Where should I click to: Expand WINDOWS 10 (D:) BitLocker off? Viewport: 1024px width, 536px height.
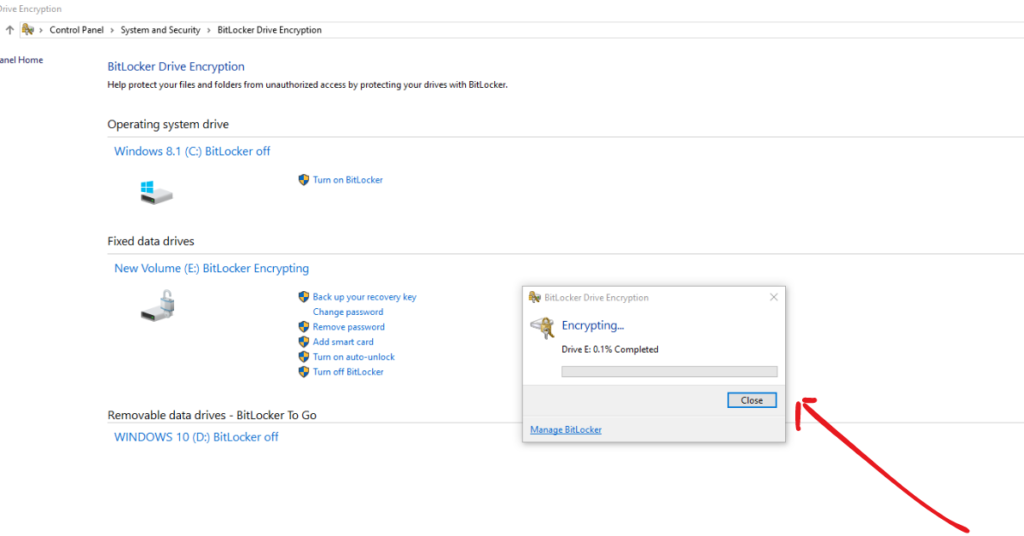point(196,437)
